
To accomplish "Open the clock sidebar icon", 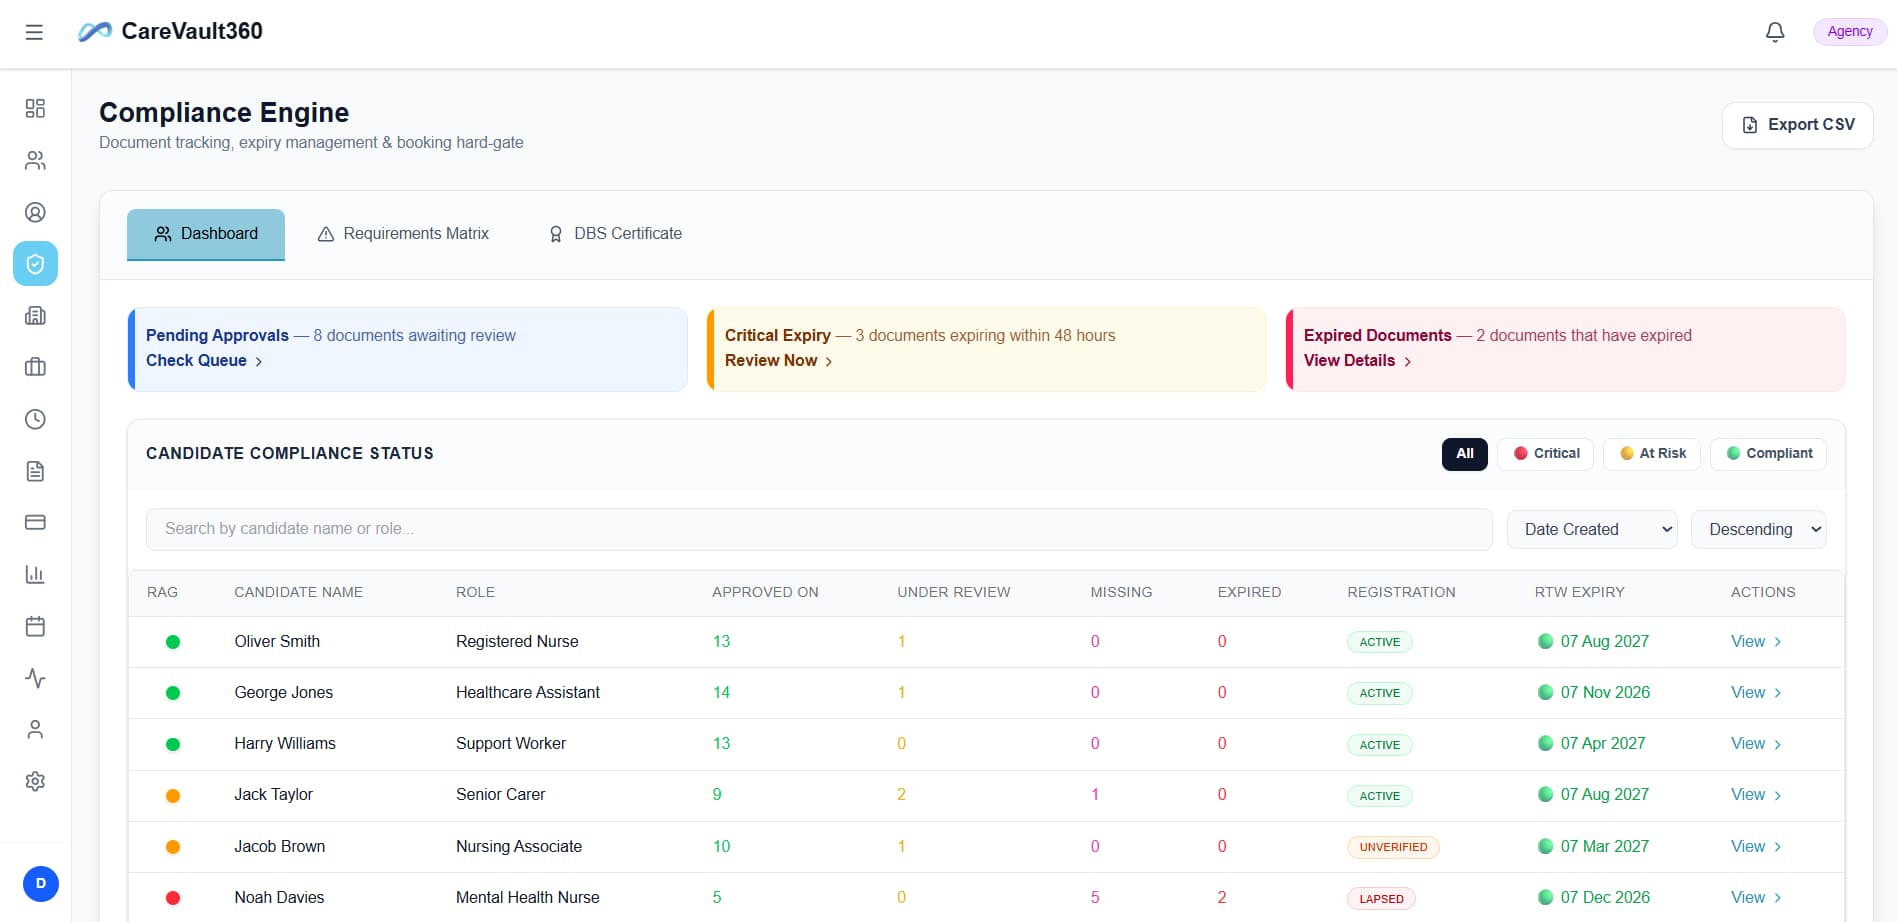I will point(35,419).
